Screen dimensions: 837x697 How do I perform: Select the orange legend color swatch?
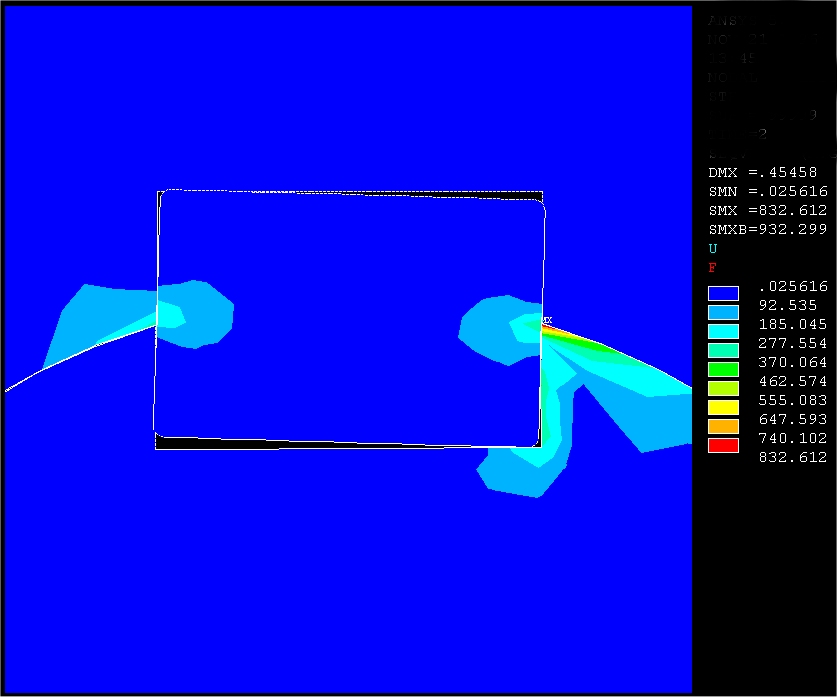coord(723,426)
